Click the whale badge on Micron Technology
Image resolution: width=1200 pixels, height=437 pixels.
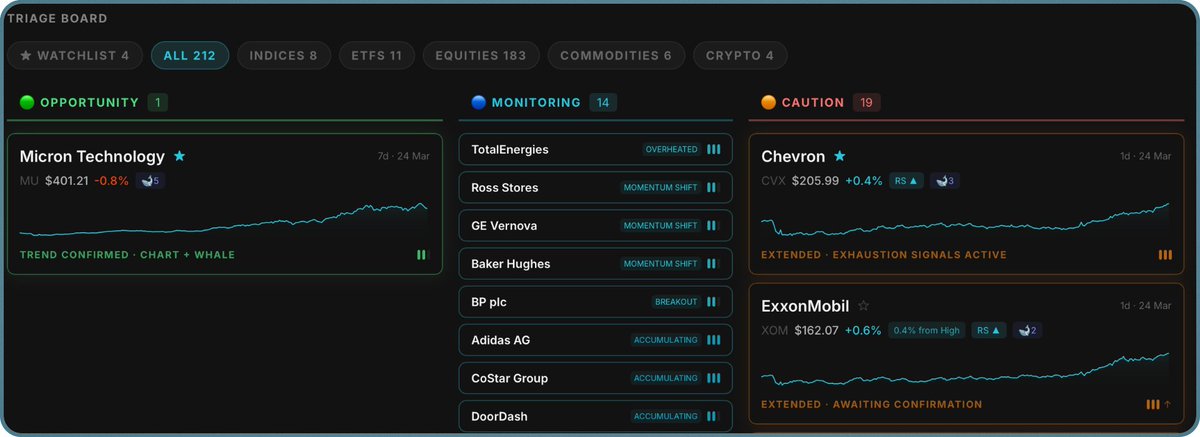[152, 181]
